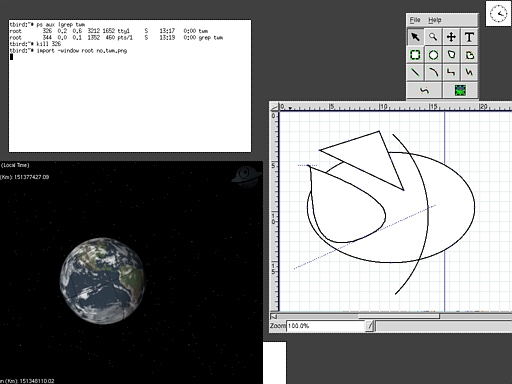Viewport: 512px width, 384px height.
Task: Click the Zoom 100.0% input field
Action: click(x=326, y=326)
